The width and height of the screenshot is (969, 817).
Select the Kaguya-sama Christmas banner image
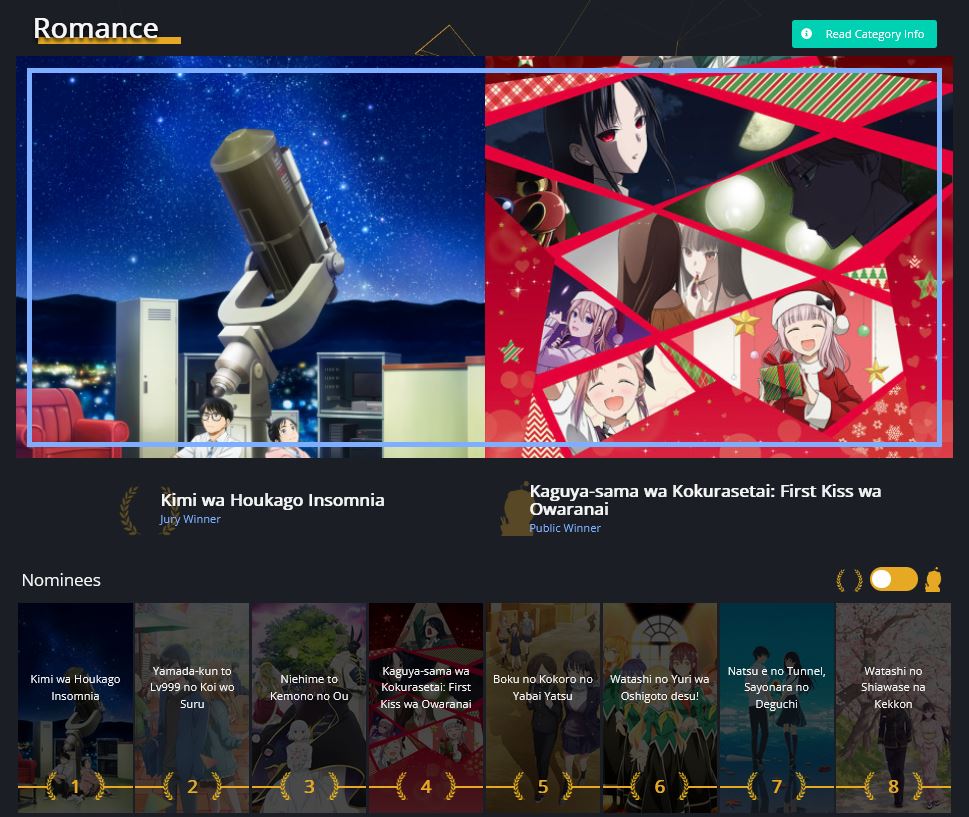click(x=718, y=257)
